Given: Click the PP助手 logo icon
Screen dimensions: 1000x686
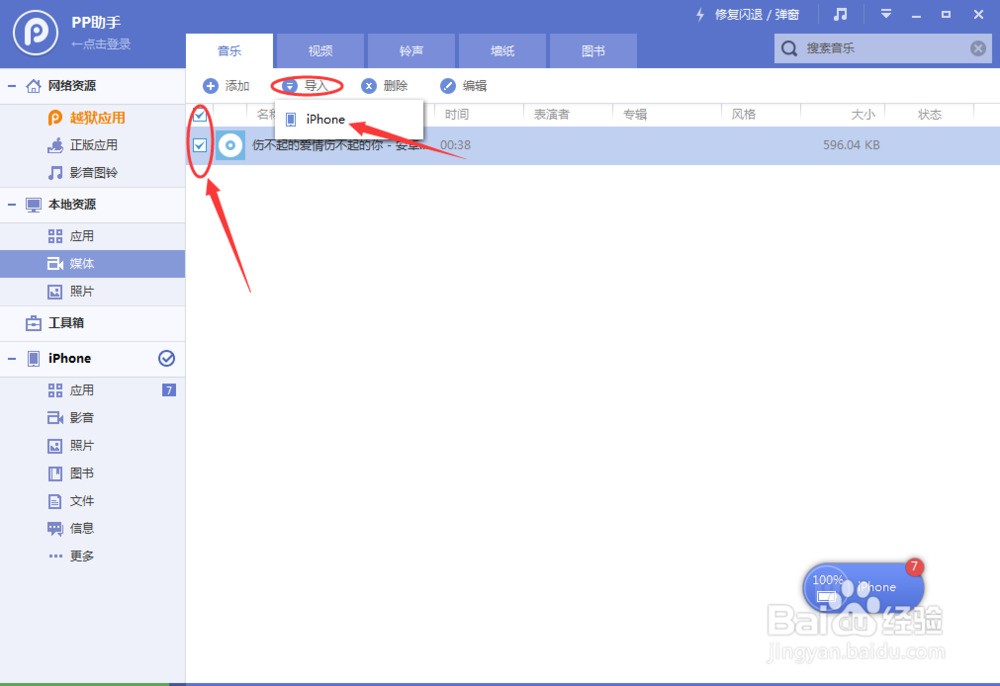Looking at the screenshot, I should coord(36,33).
